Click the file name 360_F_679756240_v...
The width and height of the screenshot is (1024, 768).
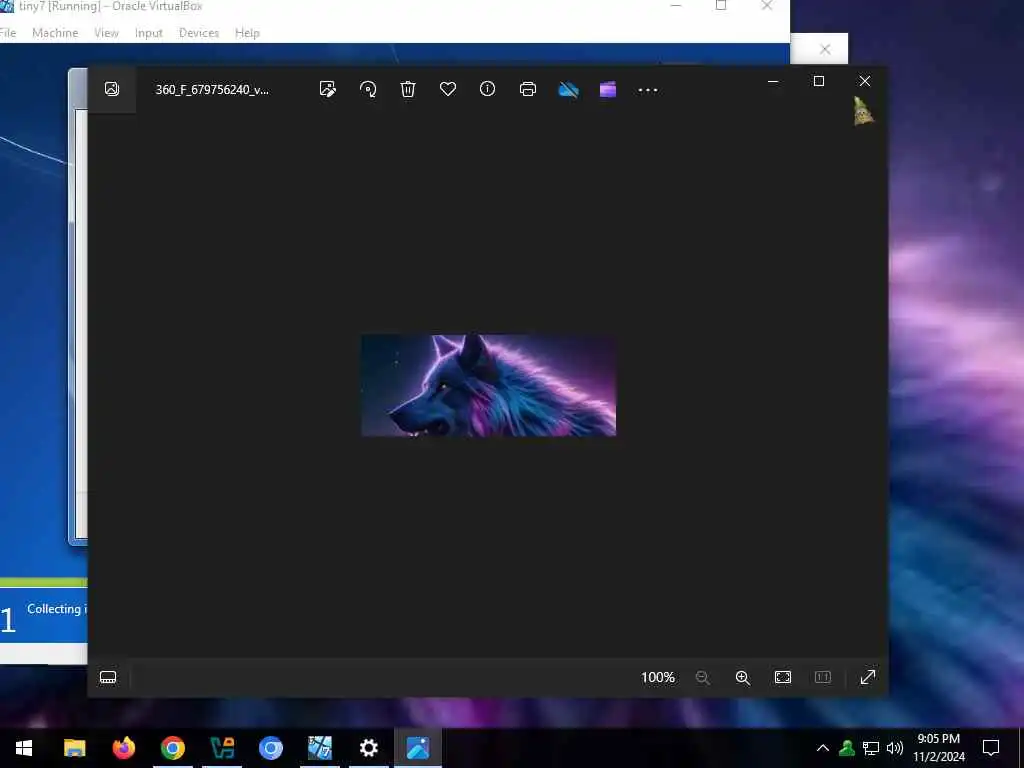212,89
